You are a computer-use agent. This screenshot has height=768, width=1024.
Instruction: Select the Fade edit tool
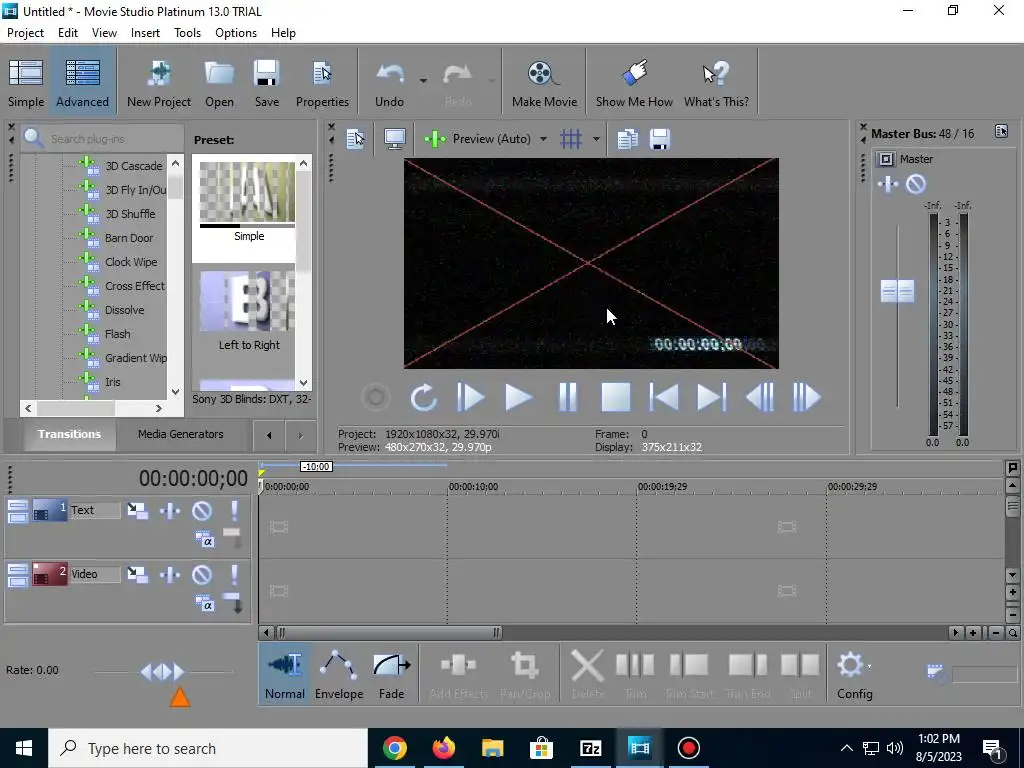(x=391, y=674)
